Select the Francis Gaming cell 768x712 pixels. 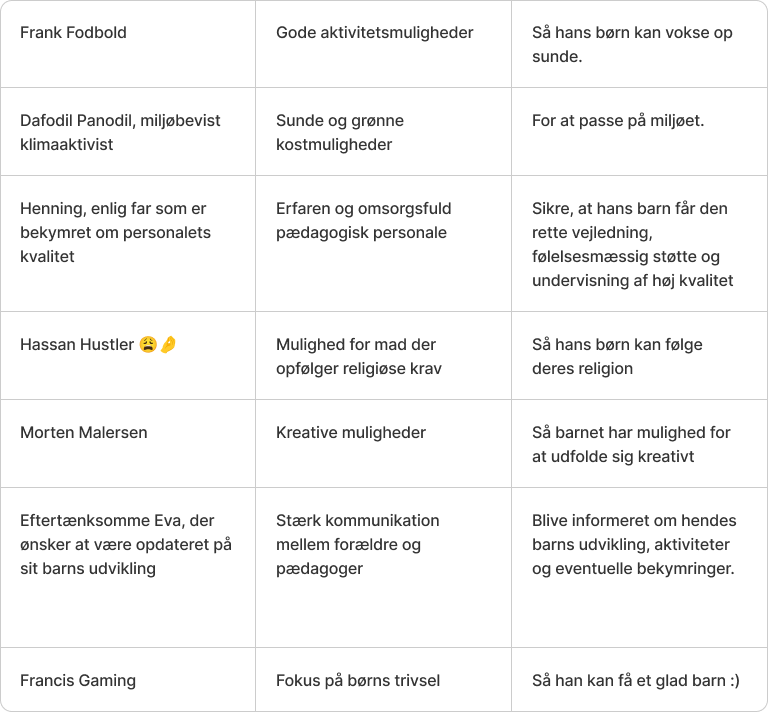[x=128, y=680]
